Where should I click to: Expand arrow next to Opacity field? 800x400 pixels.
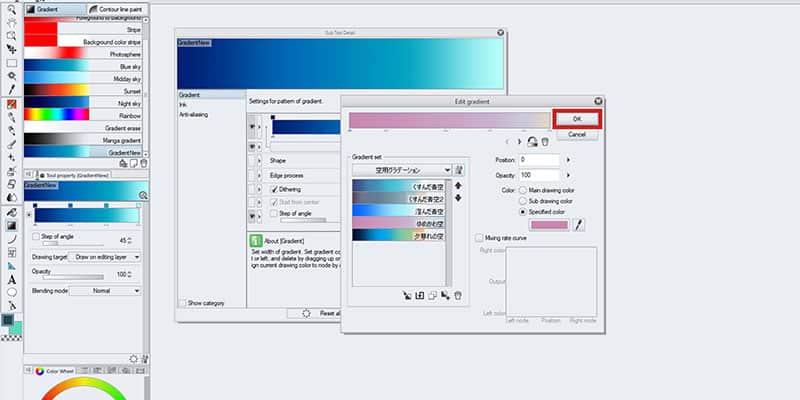click(568, 175)
